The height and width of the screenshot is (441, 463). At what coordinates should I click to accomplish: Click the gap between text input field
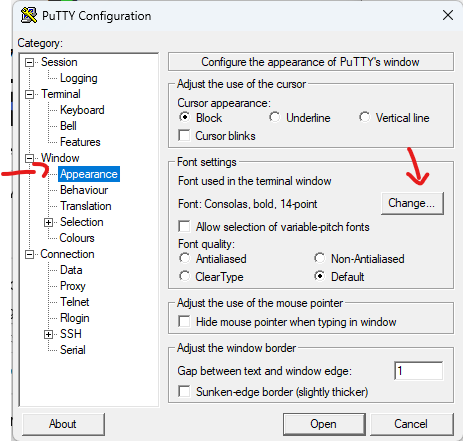pyautogui.click(x=419, y=371)
